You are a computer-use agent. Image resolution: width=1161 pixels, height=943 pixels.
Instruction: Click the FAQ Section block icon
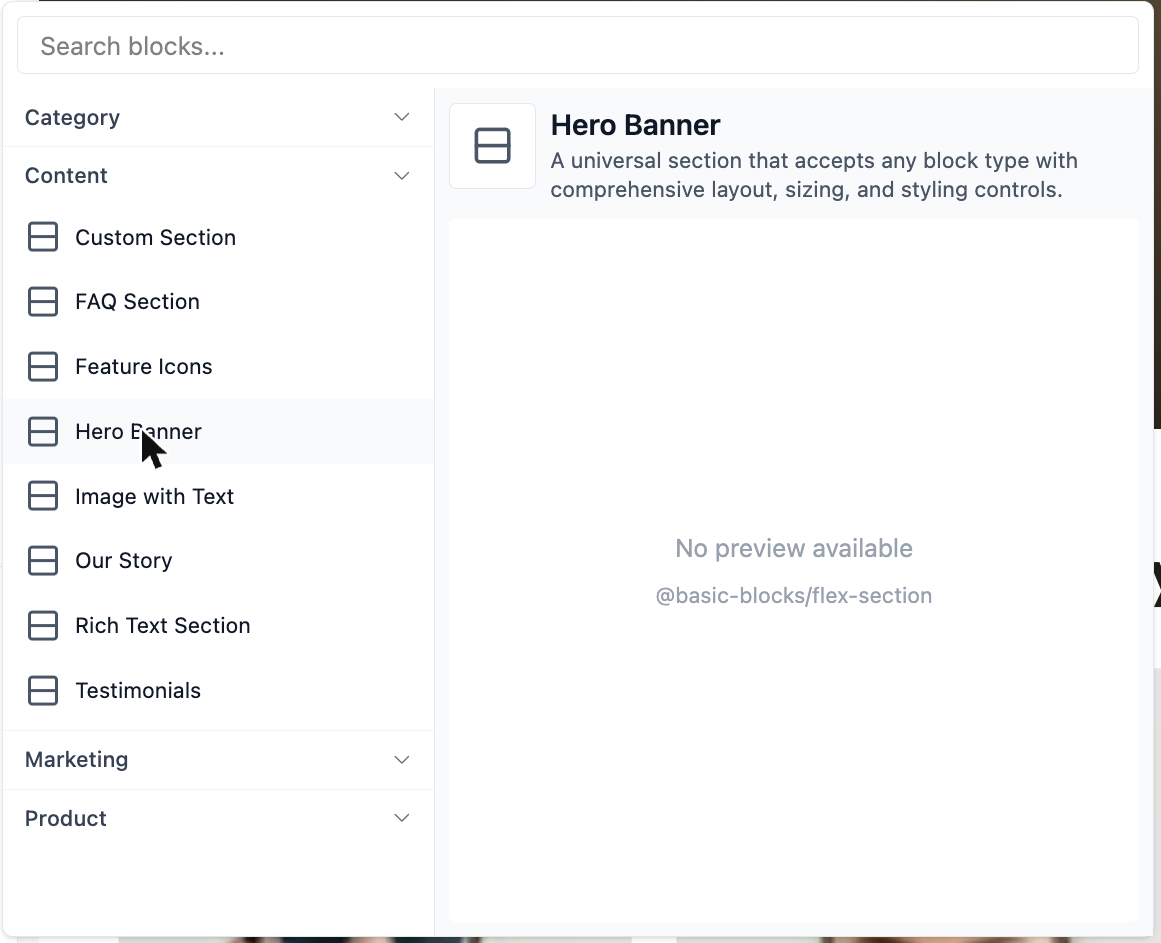point(43,301)
